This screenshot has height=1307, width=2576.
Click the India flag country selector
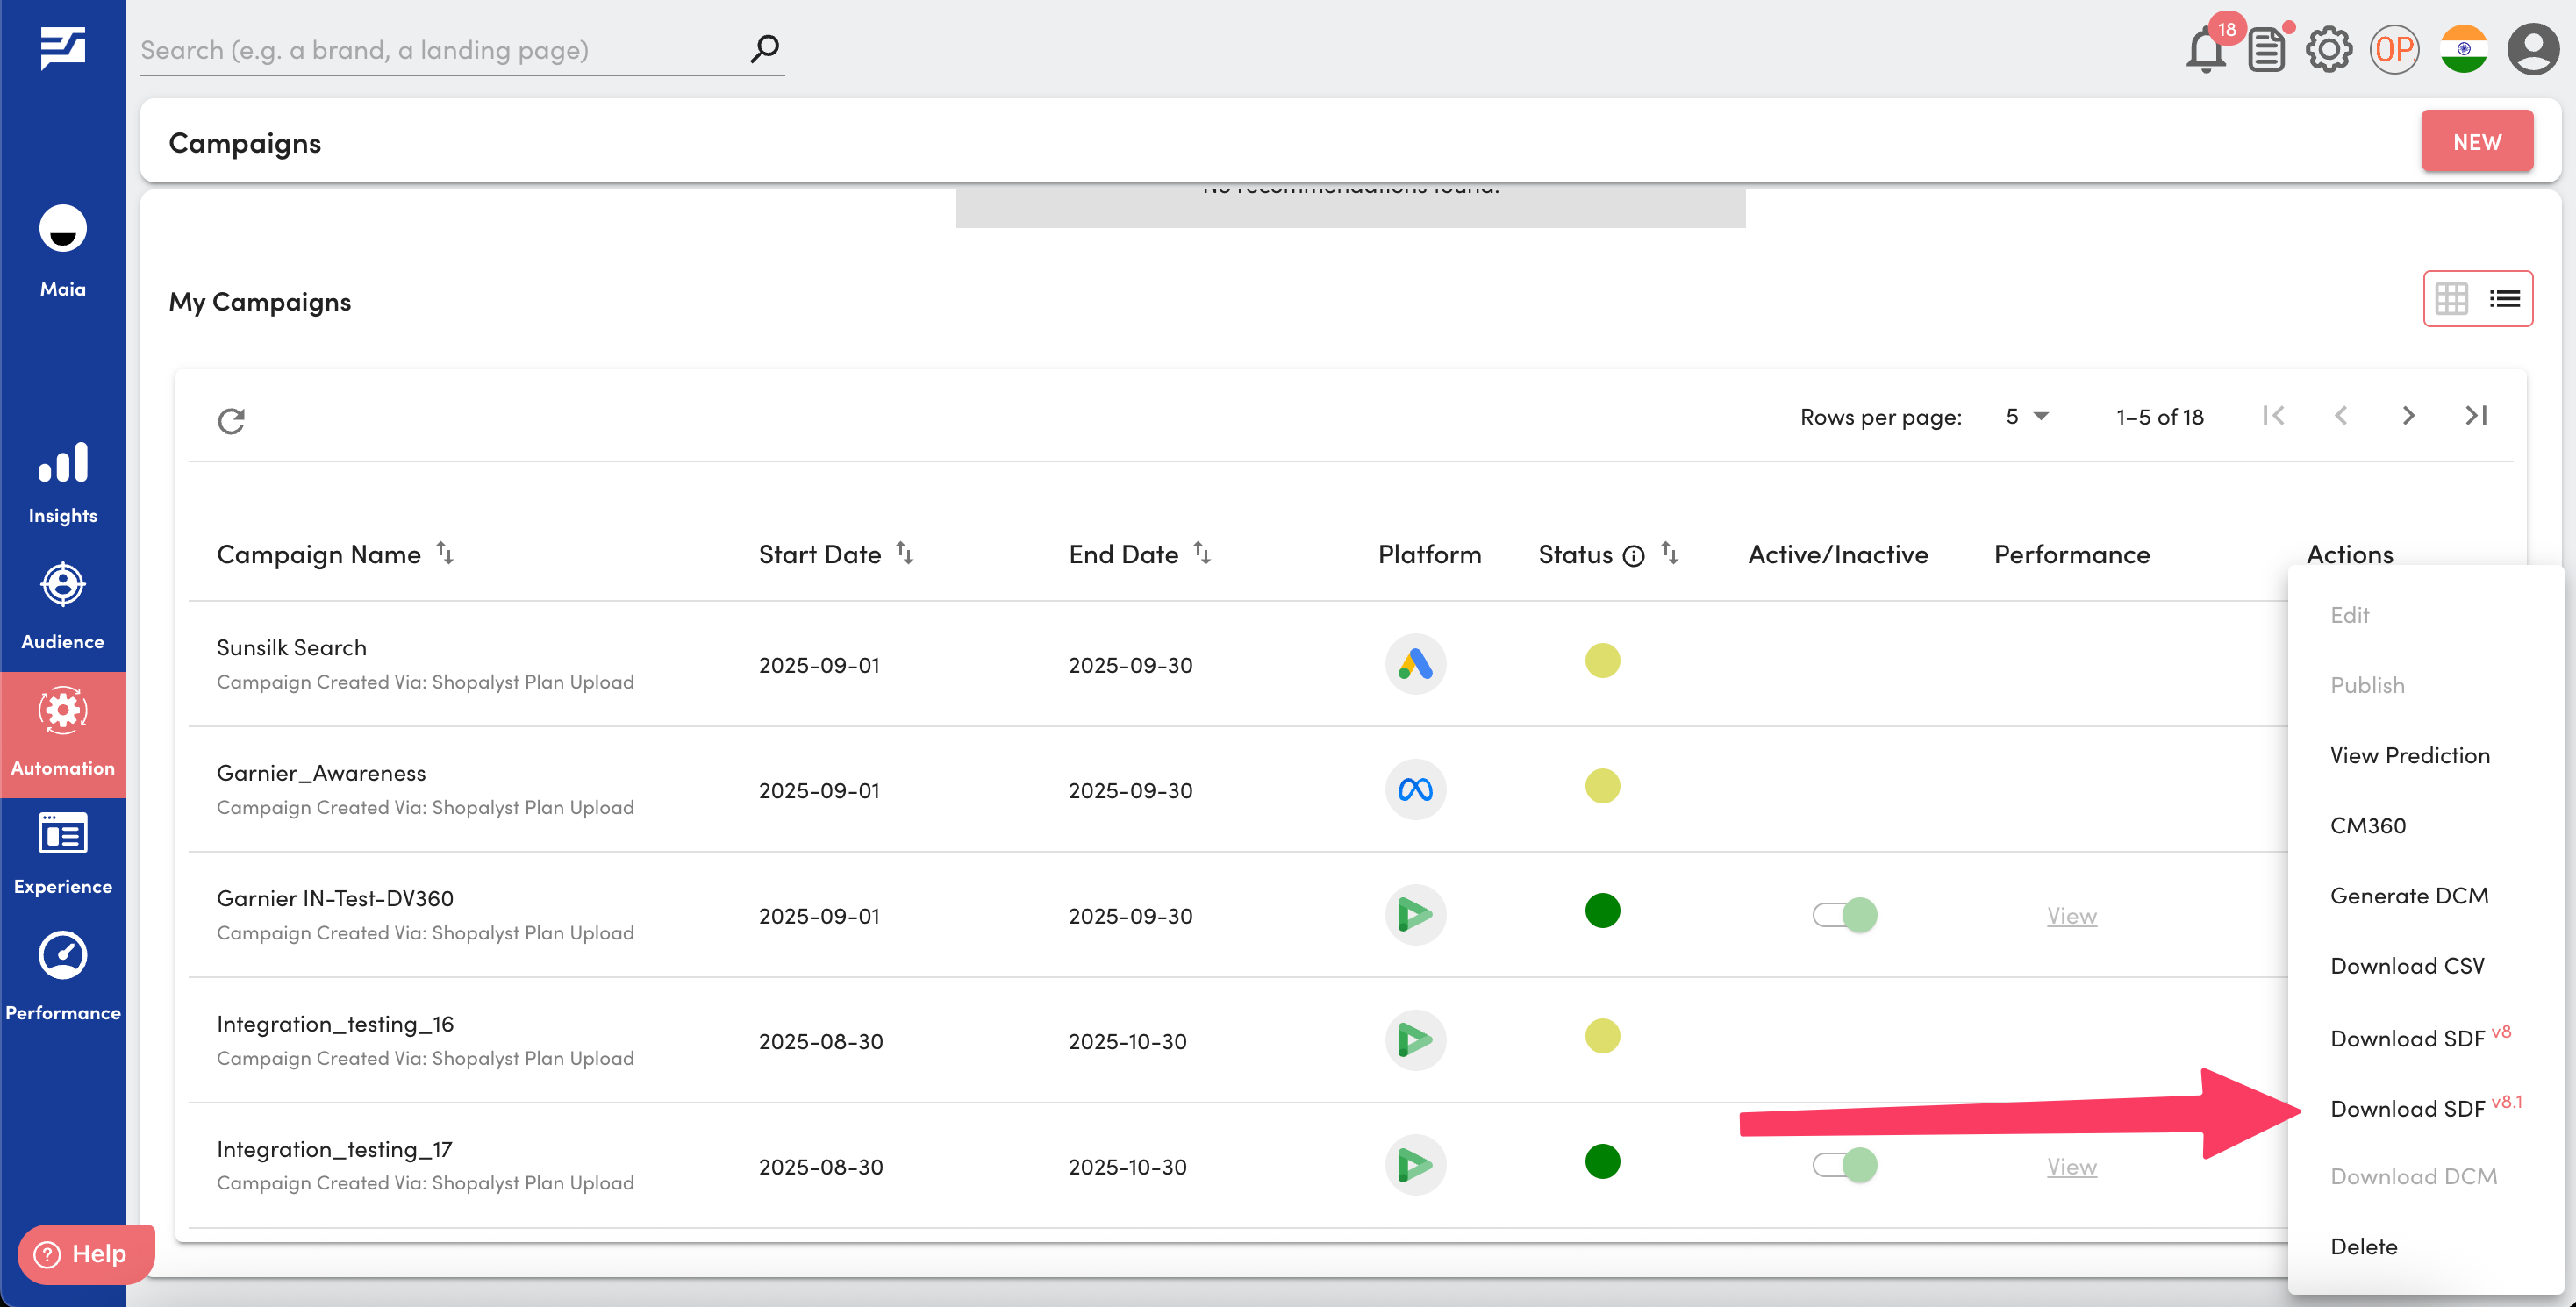2463,50
